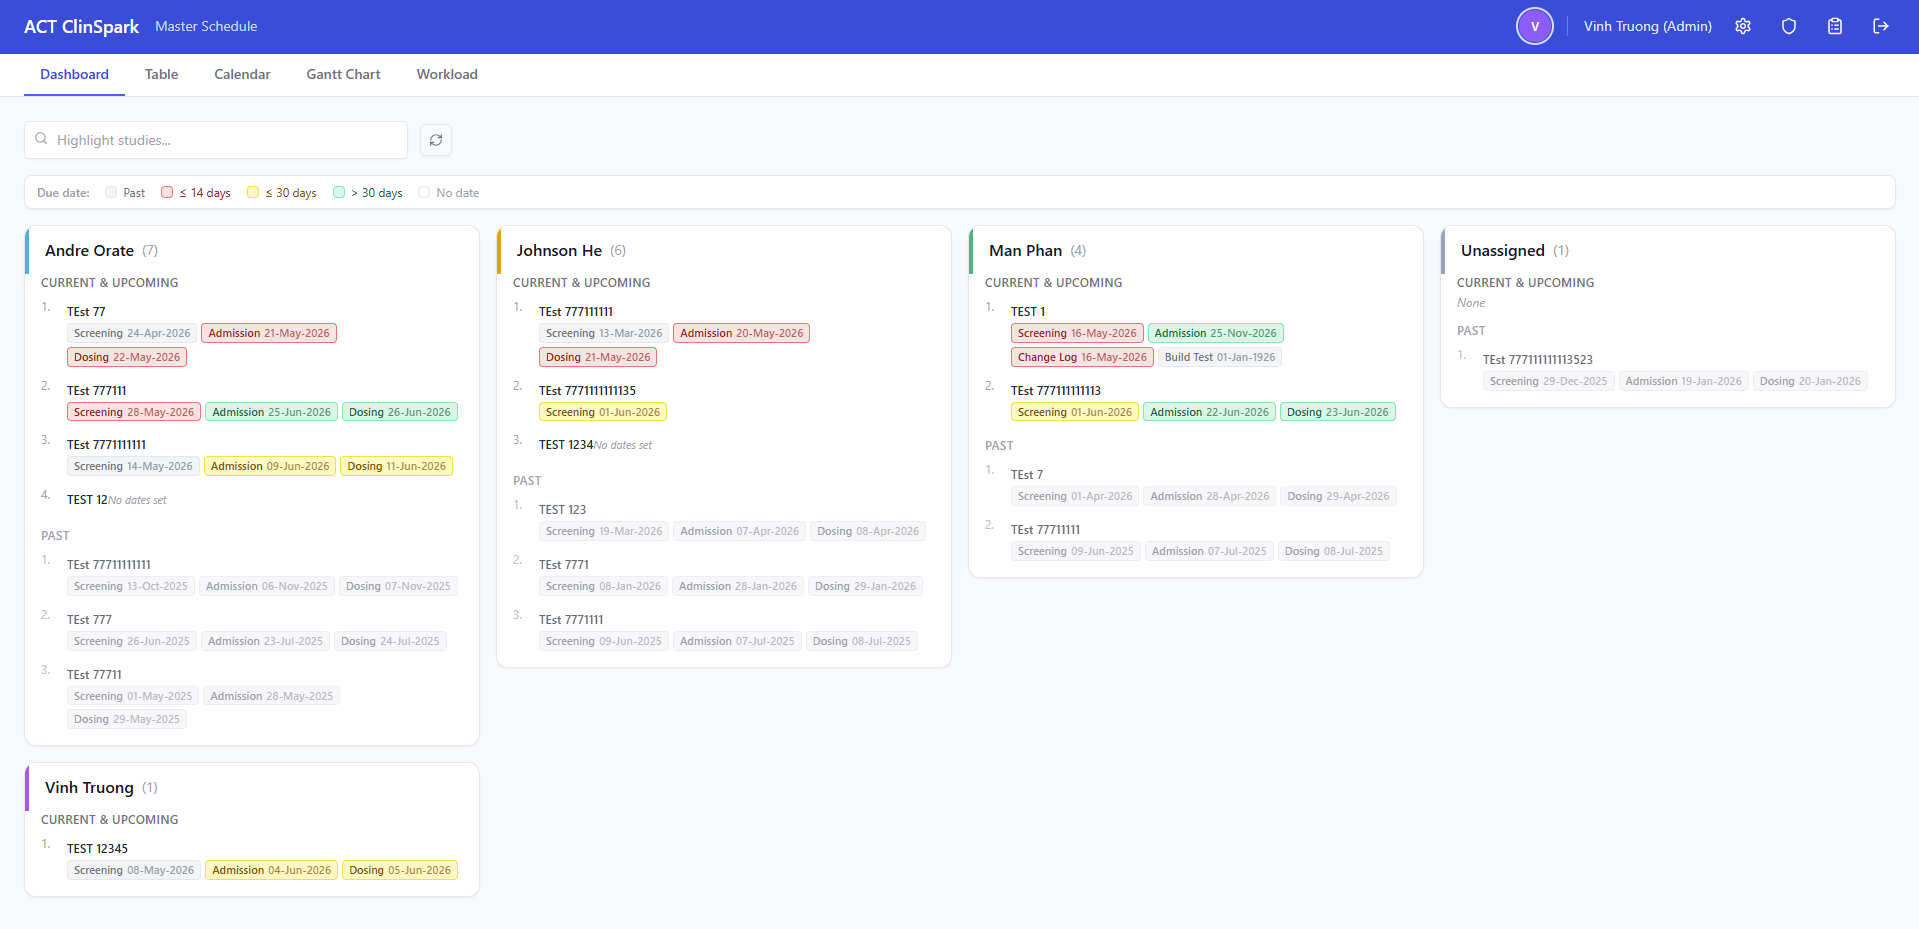Open study TEST 1234 under Johnson He
Screen dimensions: 1919x929
566,445
